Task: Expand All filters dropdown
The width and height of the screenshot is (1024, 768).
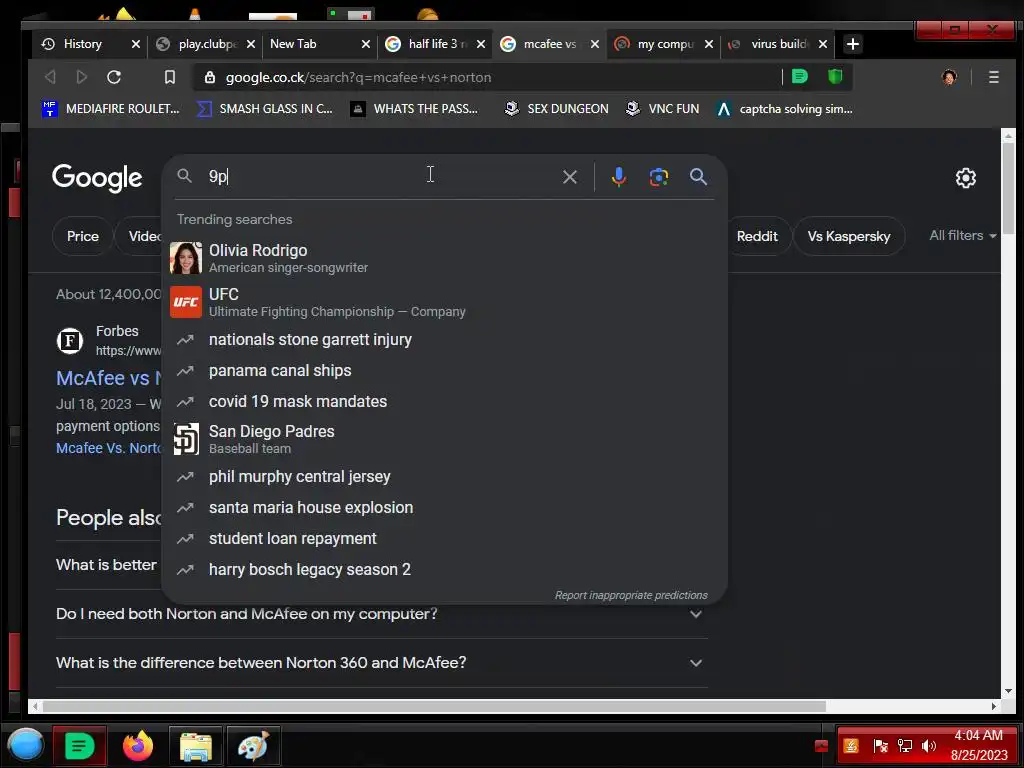Action: 963,236
